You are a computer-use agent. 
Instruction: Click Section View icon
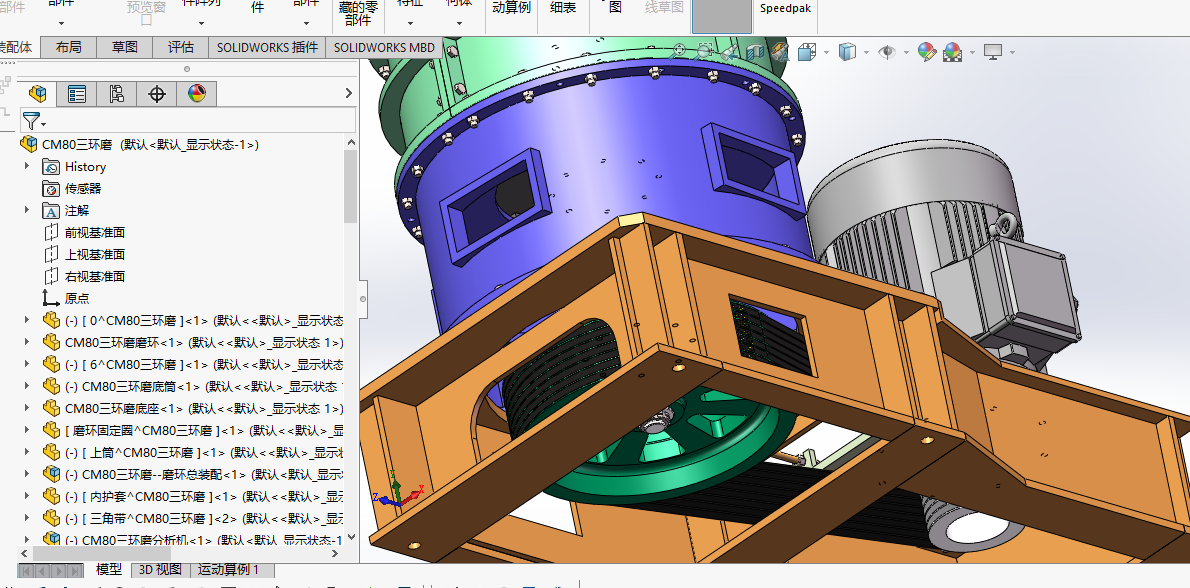pyautogui.click(x=754, y=52)
